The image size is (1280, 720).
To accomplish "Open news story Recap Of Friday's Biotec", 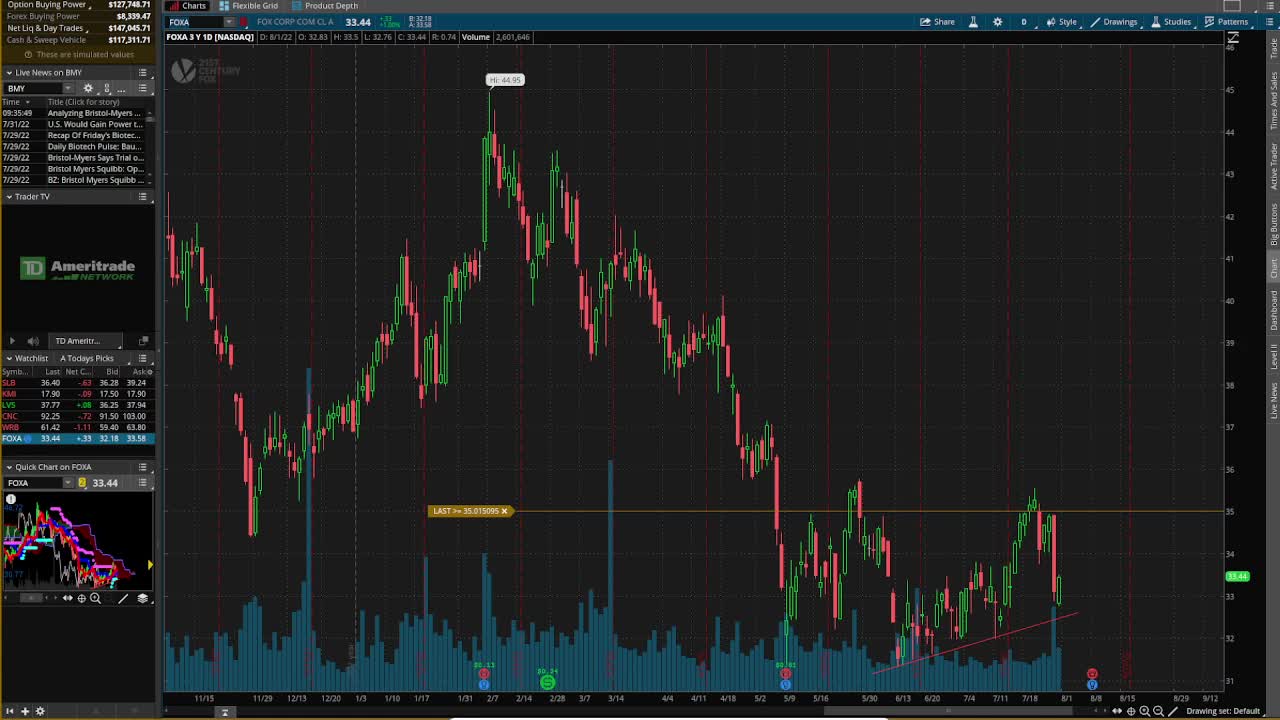I will click(x=95, y=135).
